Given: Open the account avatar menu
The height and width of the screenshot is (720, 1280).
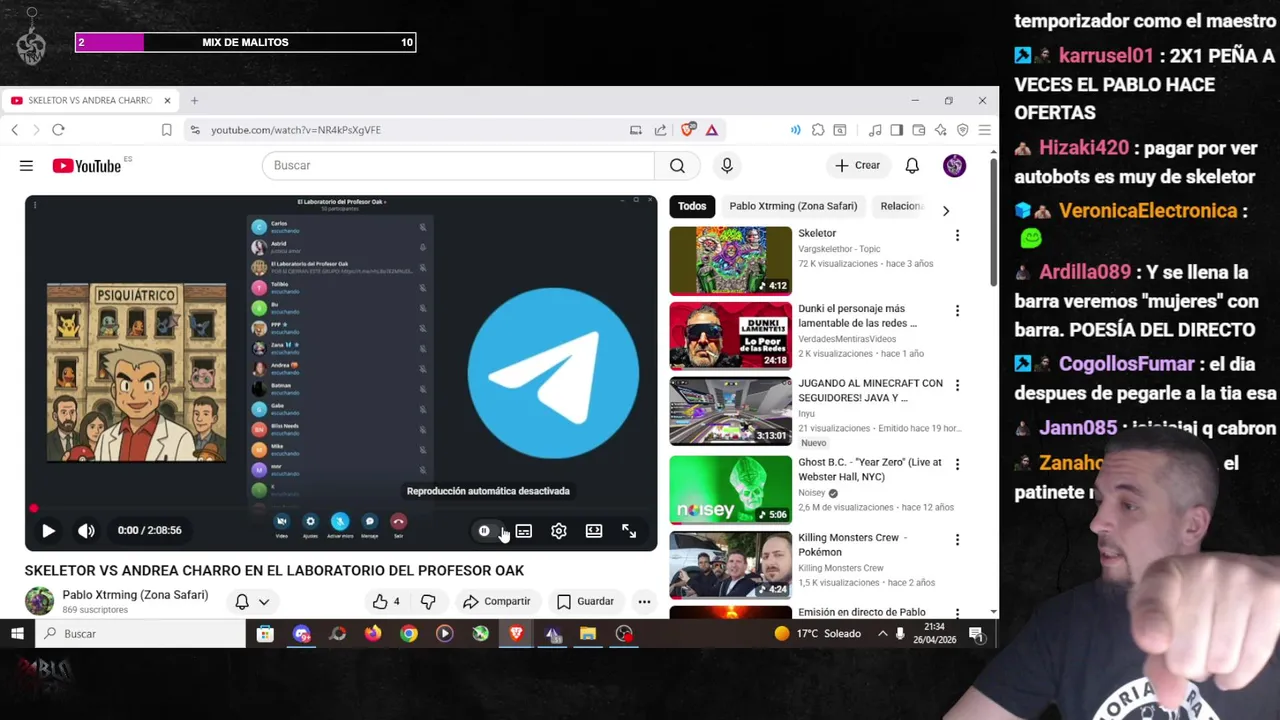Looking at the screenshot, I should [x=954, y=166].
